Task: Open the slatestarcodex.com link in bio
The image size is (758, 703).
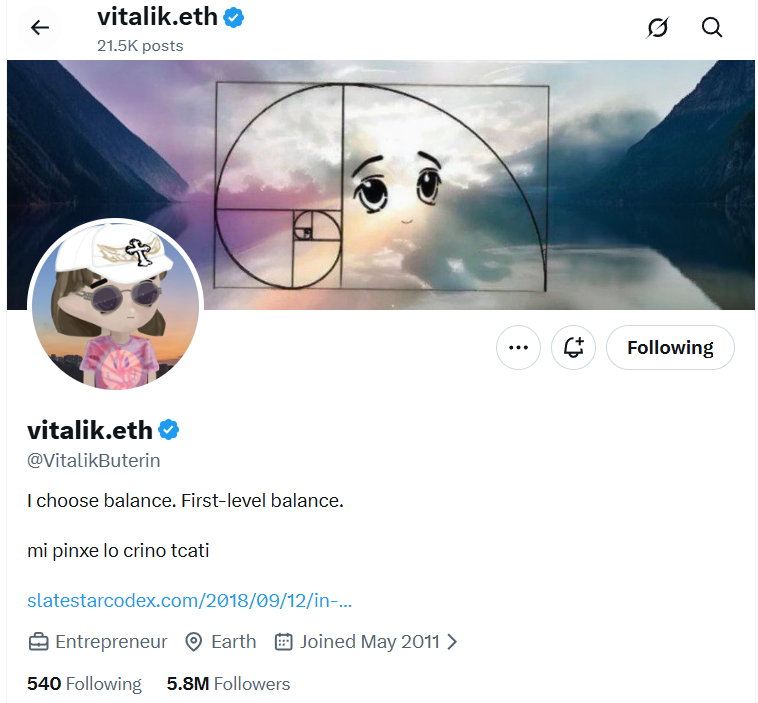Action: point(190,600)
